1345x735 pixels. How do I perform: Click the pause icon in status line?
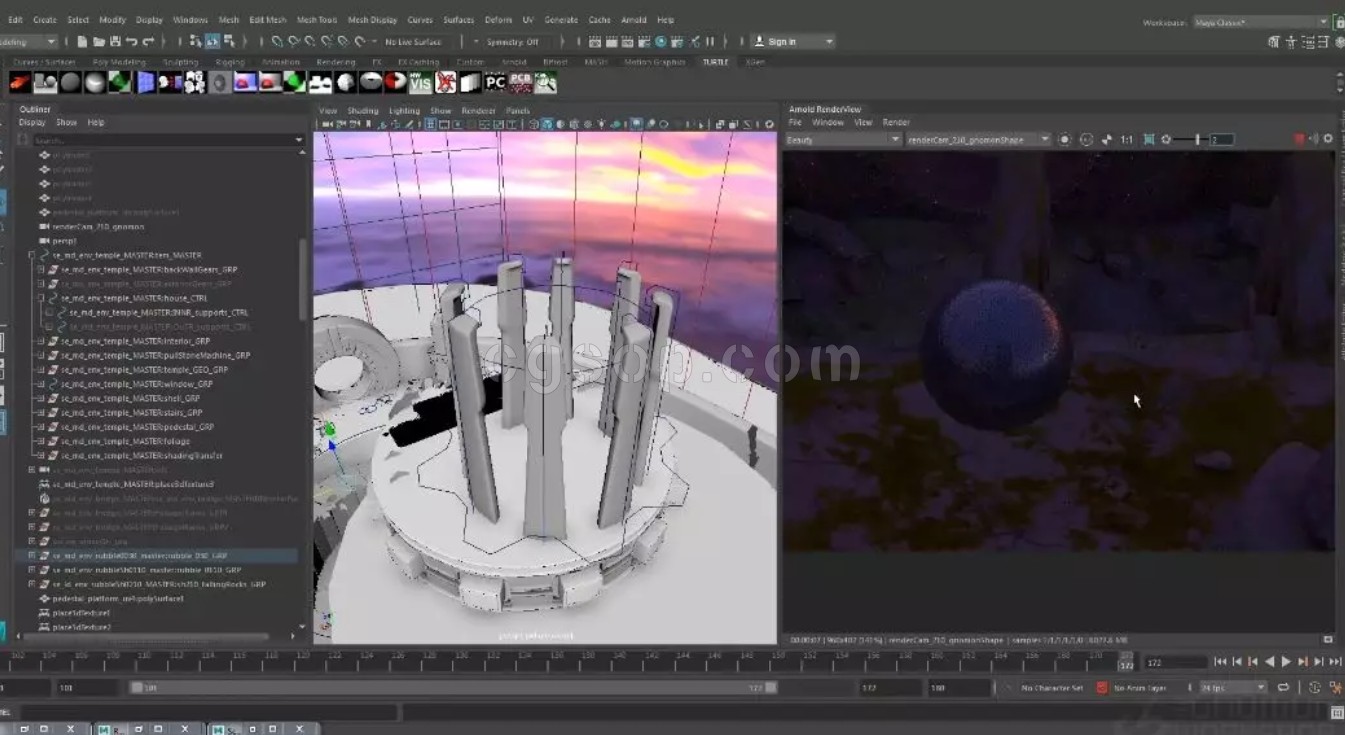tap(710, 41)
